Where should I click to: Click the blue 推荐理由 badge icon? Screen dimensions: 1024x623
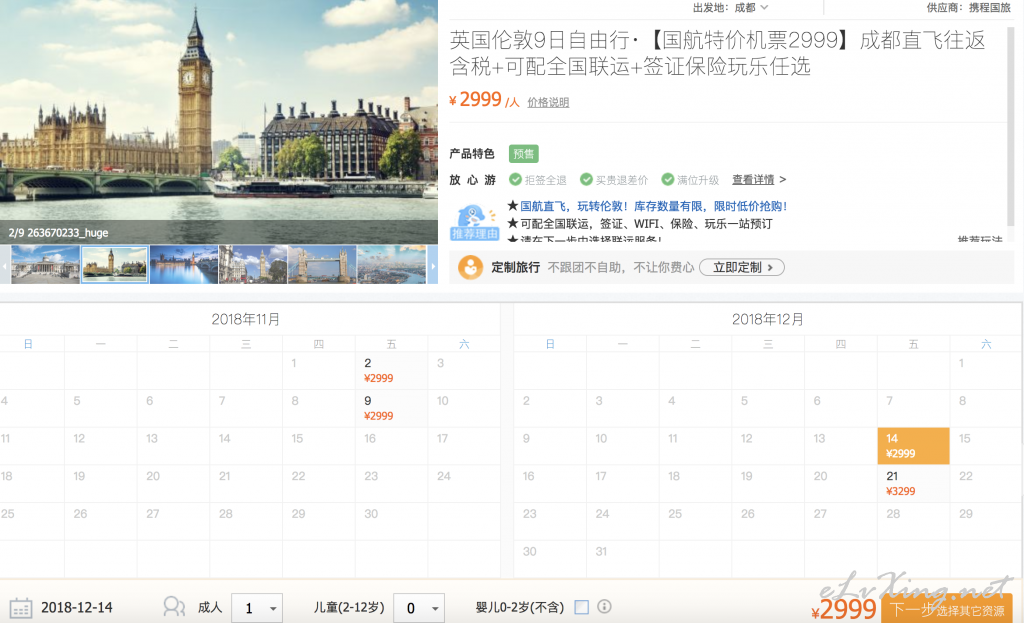coord(475,223)
